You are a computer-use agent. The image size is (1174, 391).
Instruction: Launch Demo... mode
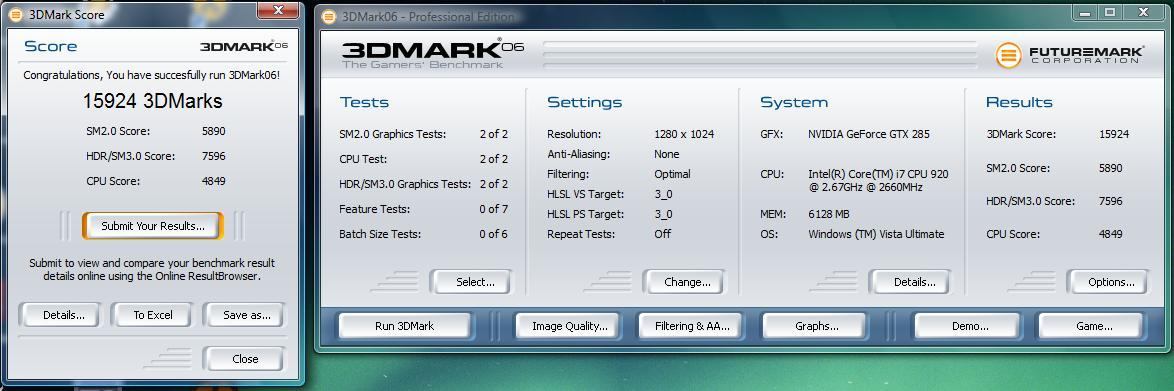970,326
